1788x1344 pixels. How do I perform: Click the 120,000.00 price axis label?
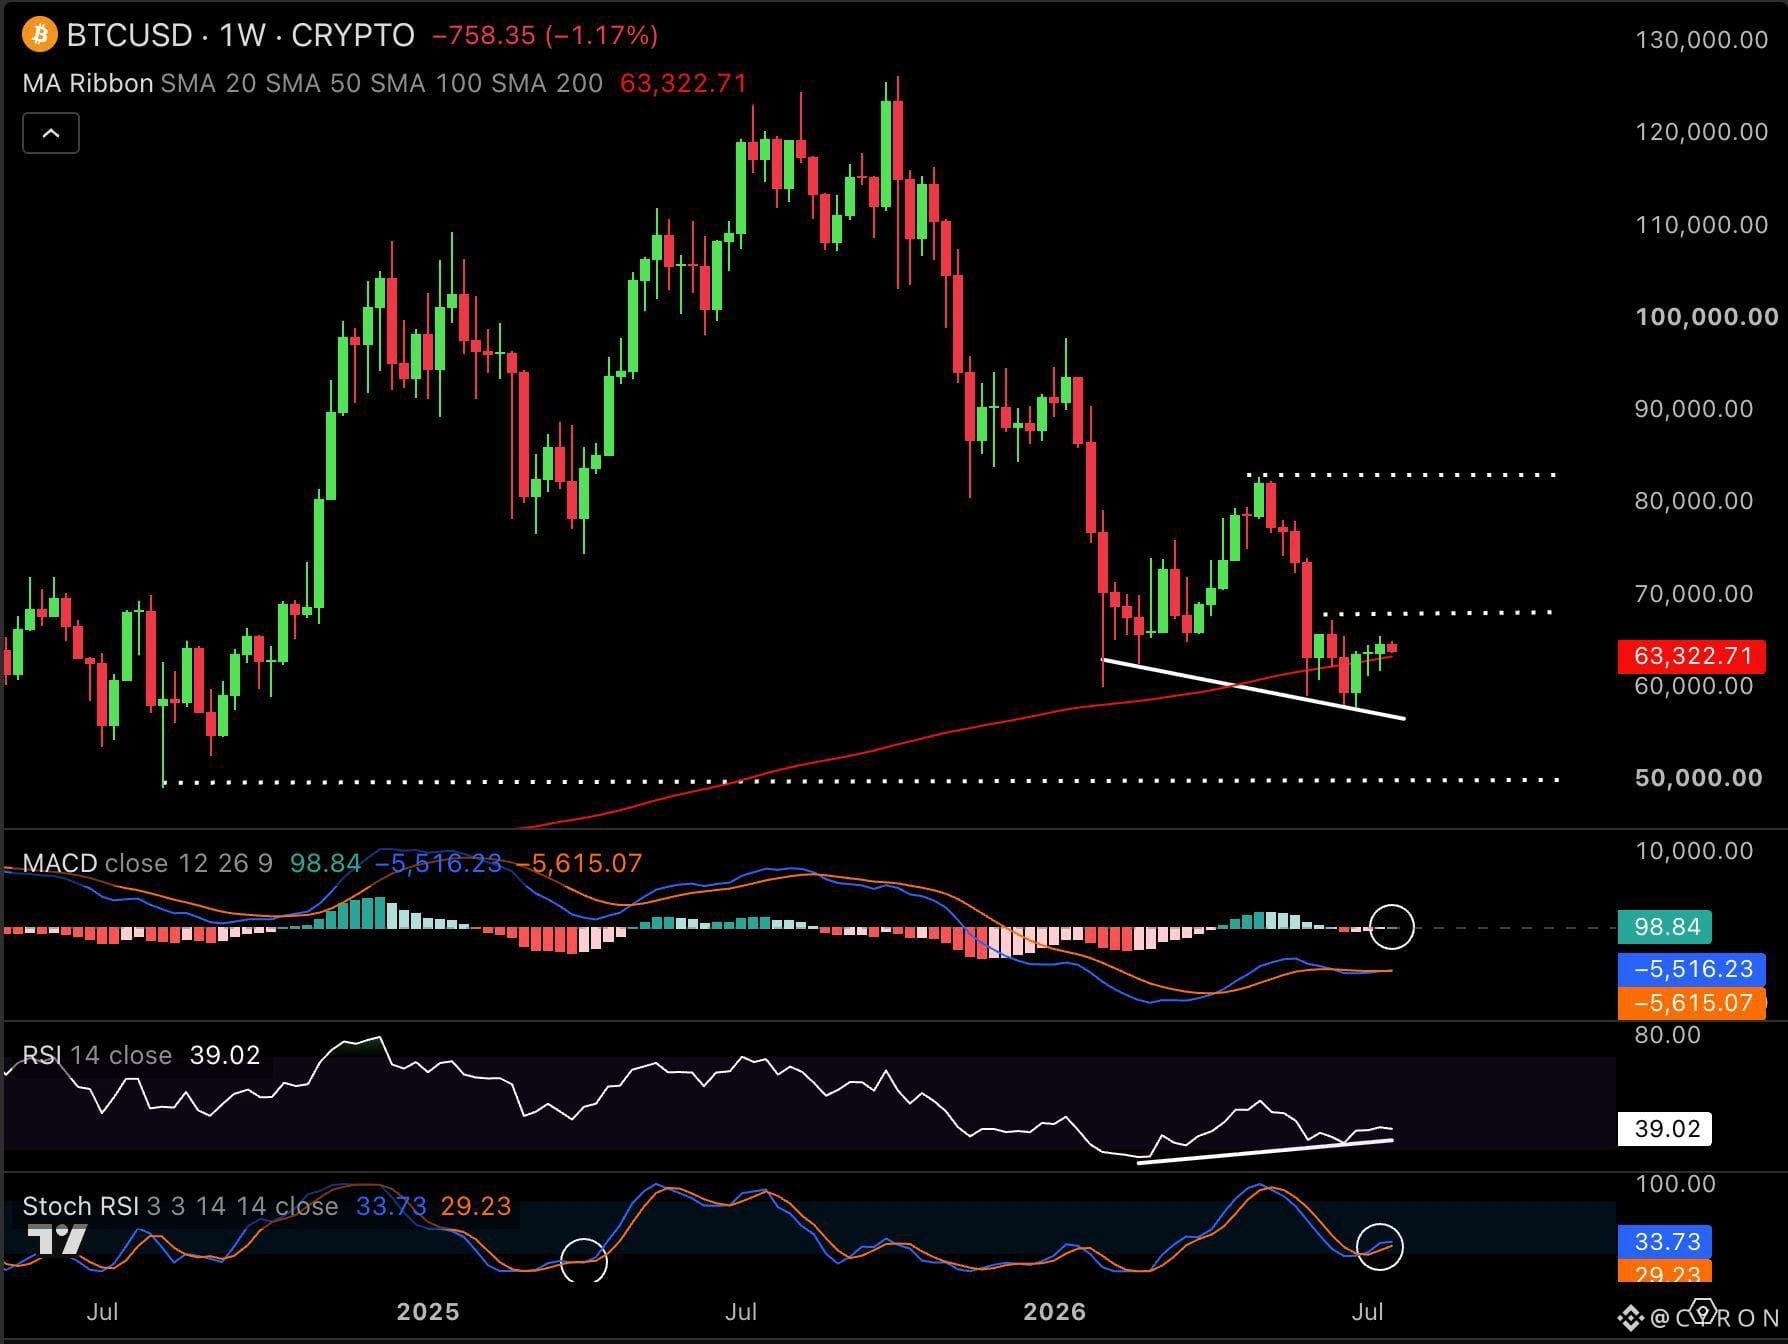tap(1702, 132)
